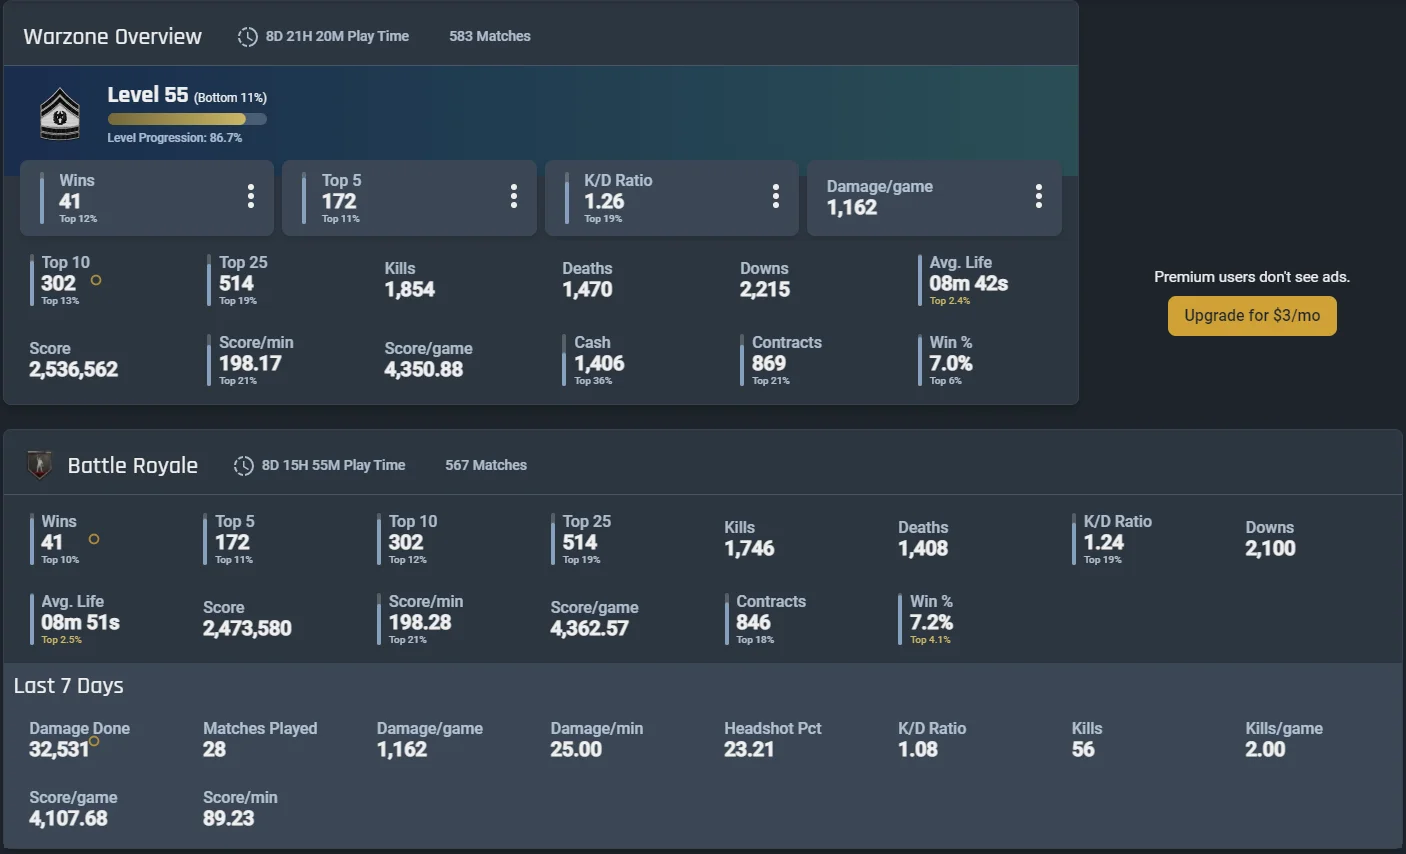Select the Battle Royale section title
This screenshot has width=1406, height=854.
coord(133,466)
